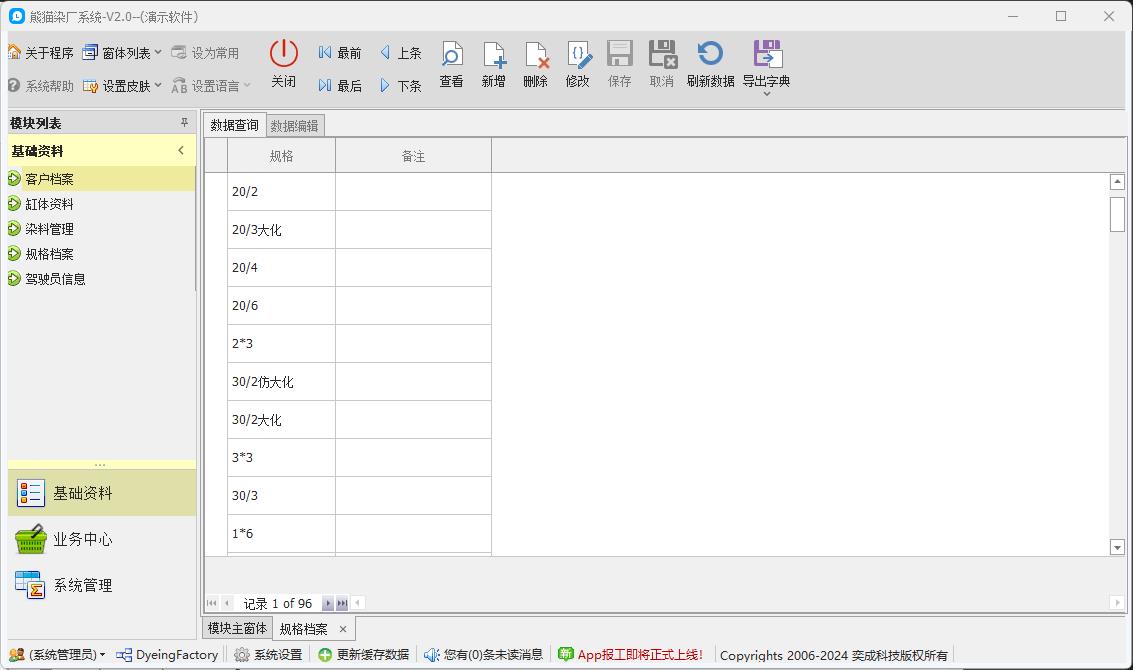Screen dimensions: 1133x670
Task: Click the 新增 (New) icon in toolbar
Action: 493,63
